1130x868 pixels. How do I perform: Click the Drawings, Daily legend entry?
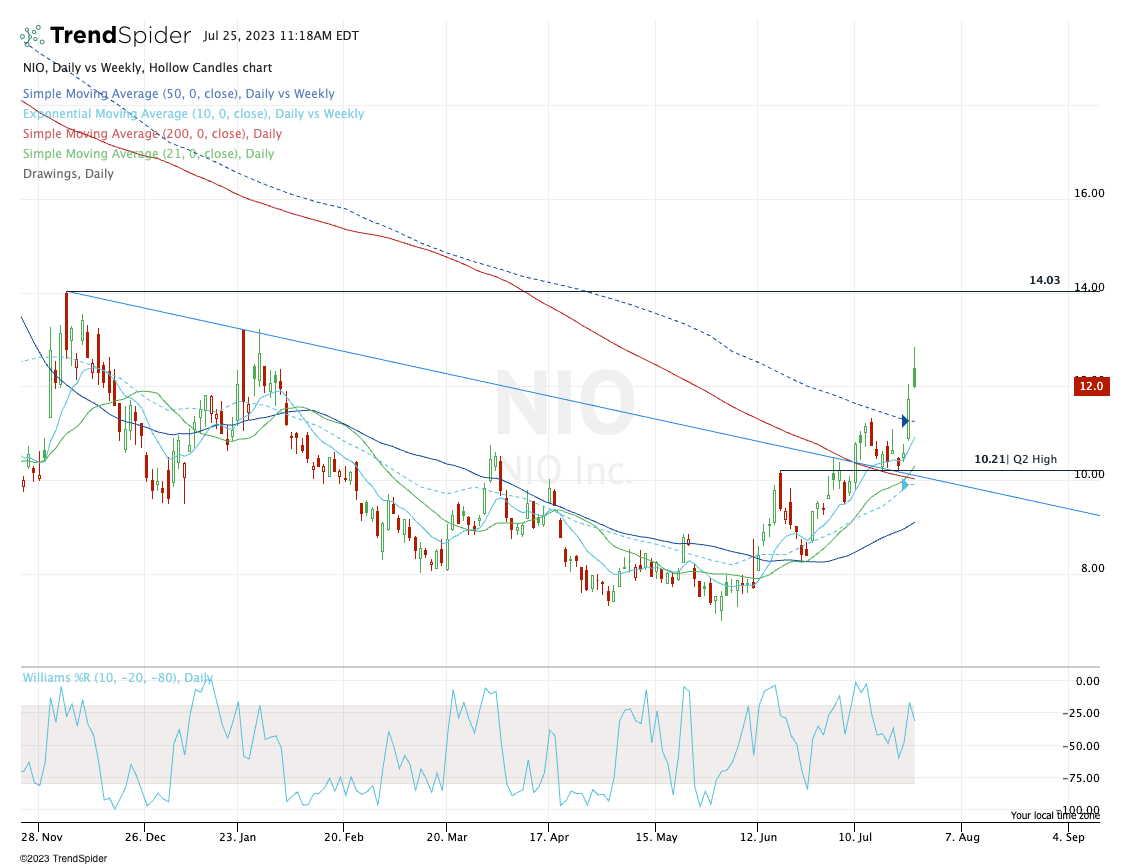click(x=68, y=174)
